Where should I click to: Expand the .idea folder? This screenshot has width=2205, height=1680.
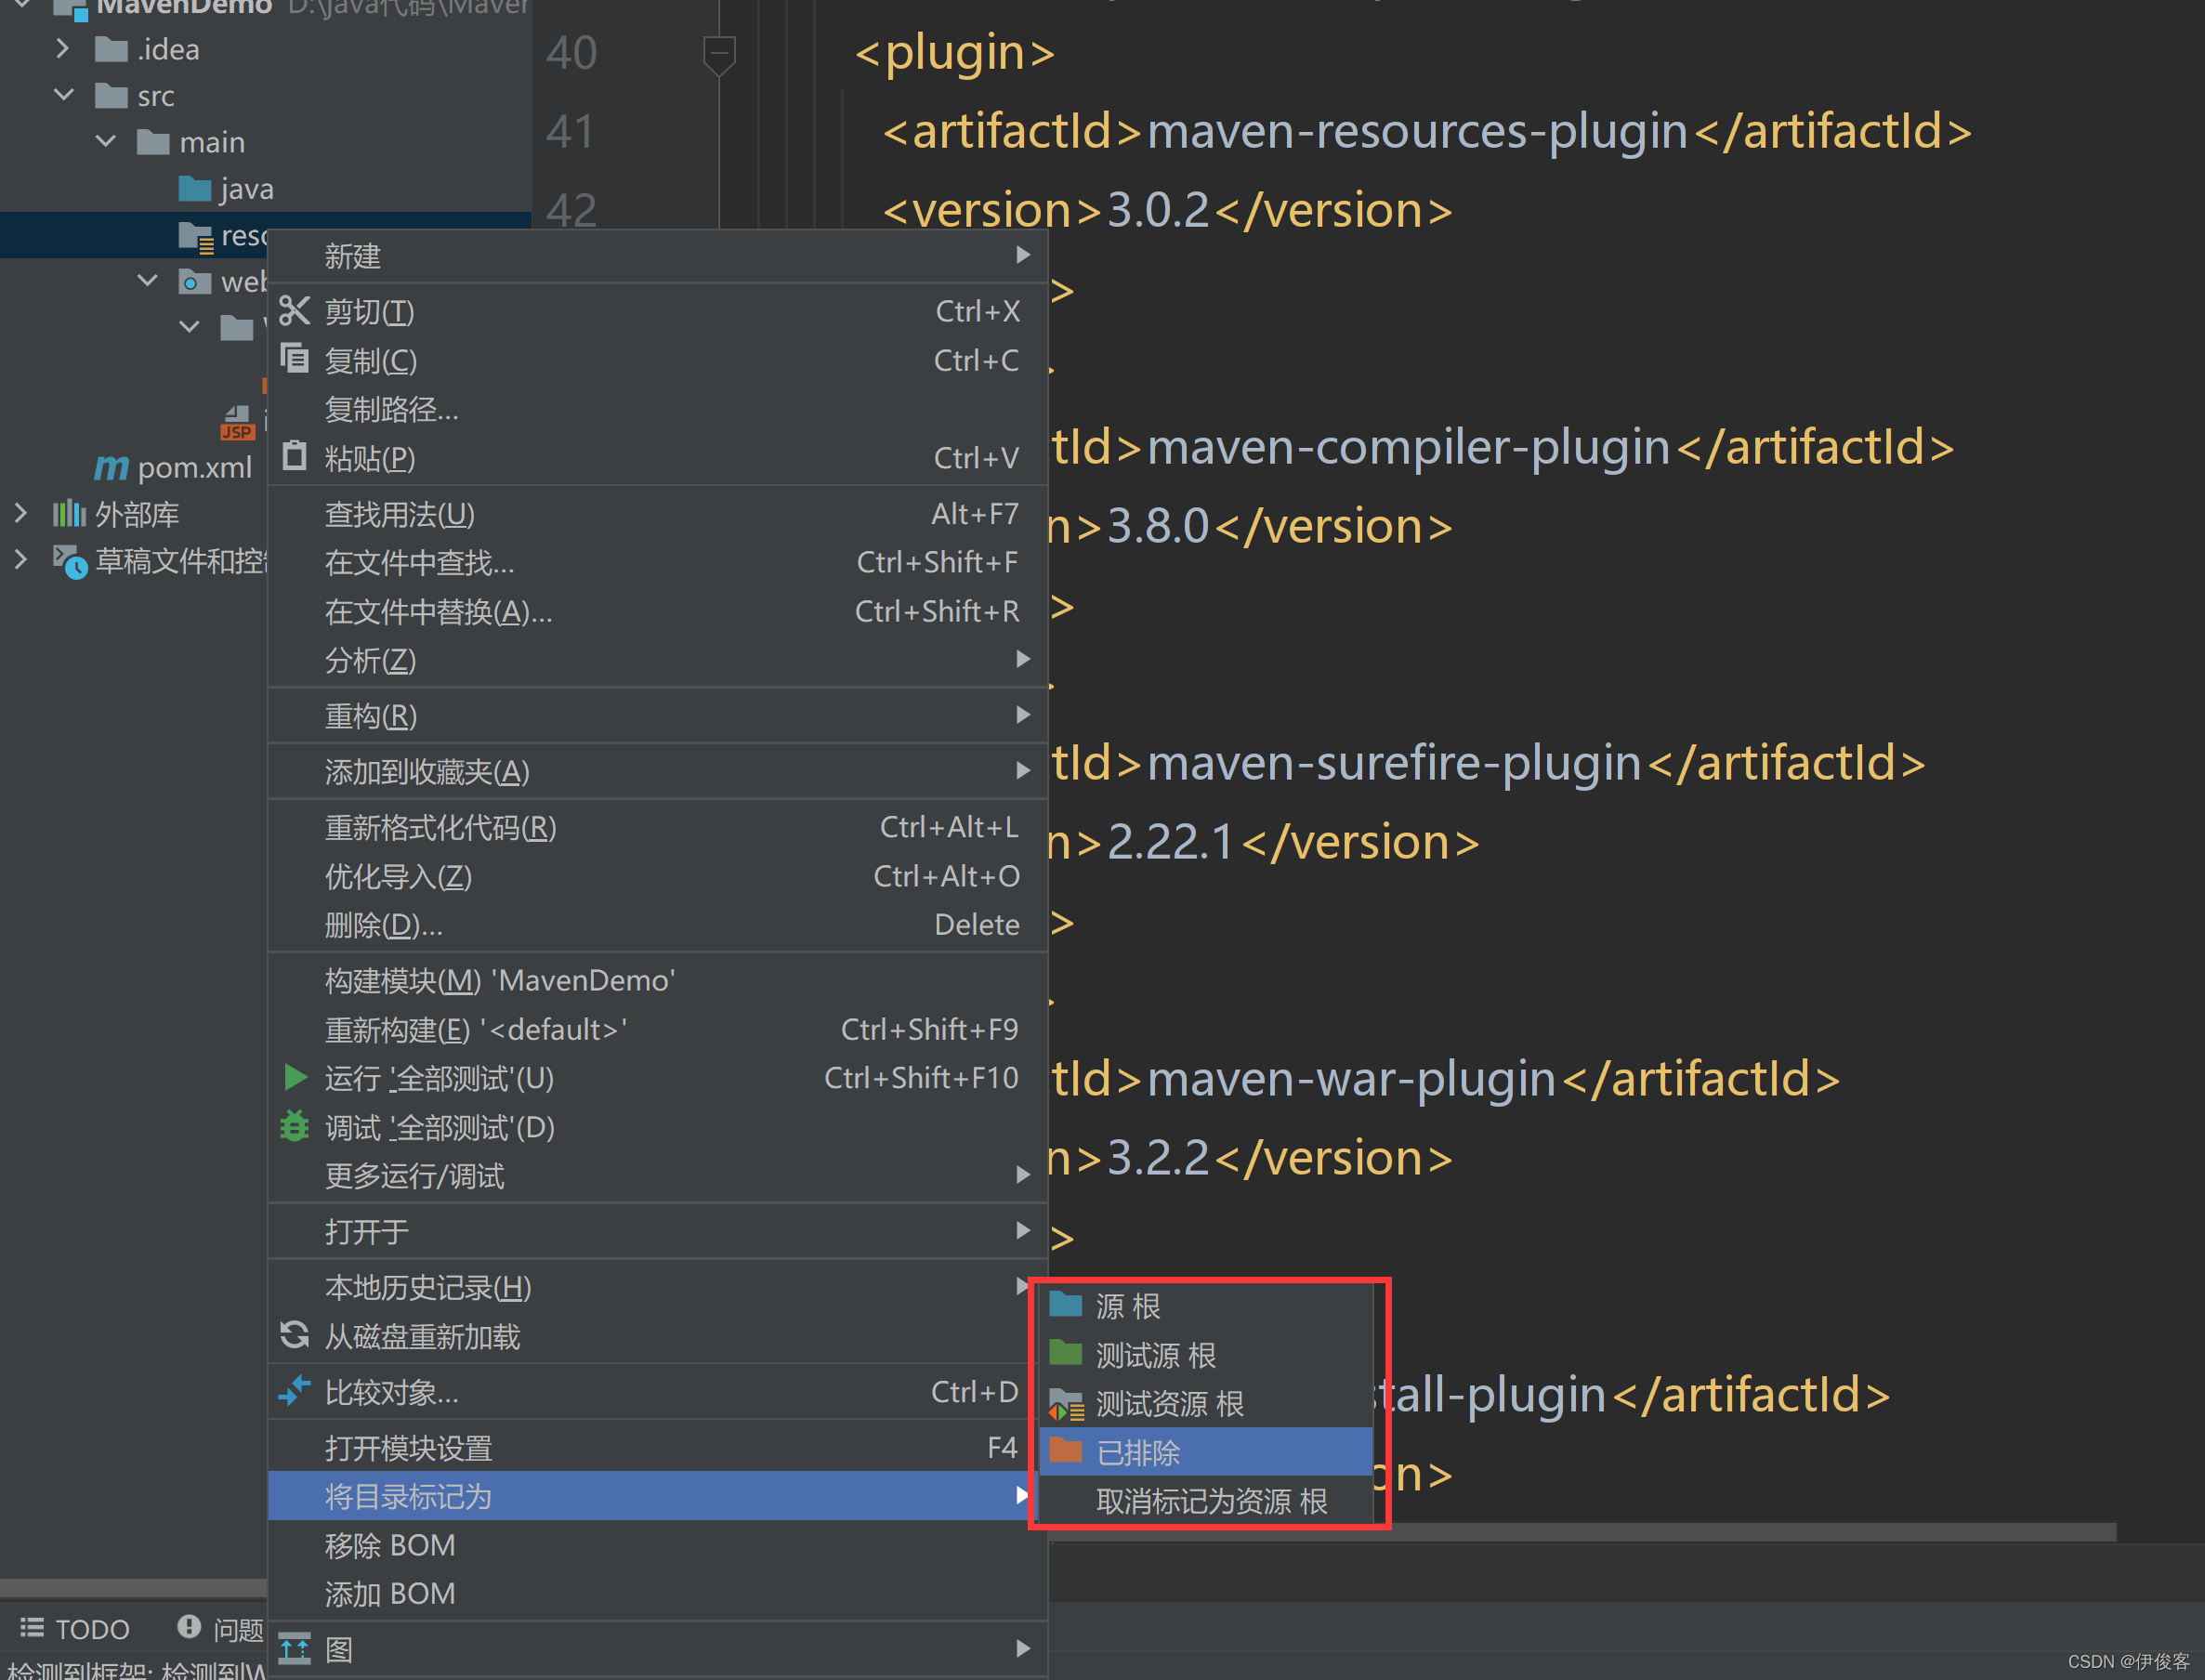pos(63,48)
